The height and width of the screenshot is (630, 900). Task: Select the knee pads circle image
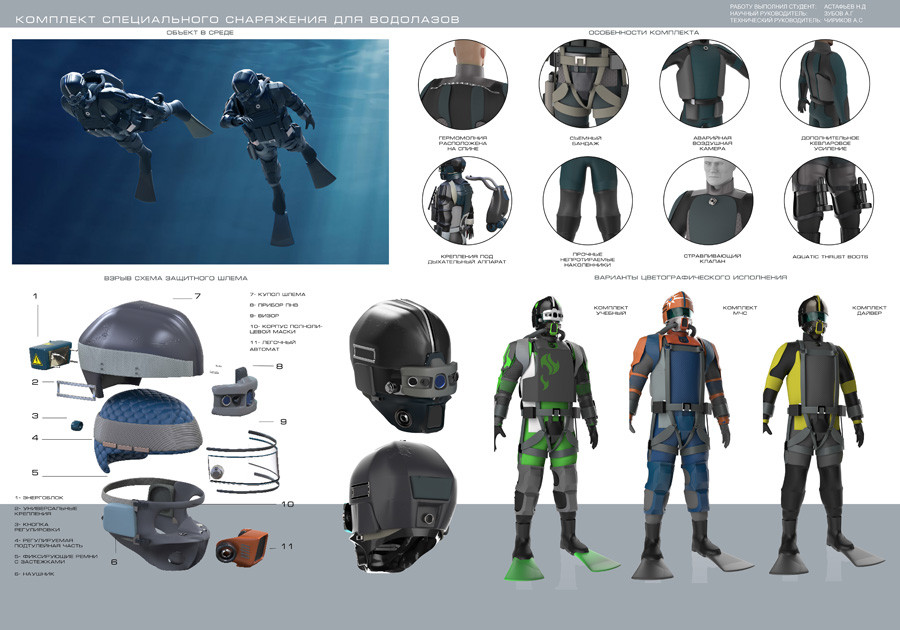[x=588, y=201]
